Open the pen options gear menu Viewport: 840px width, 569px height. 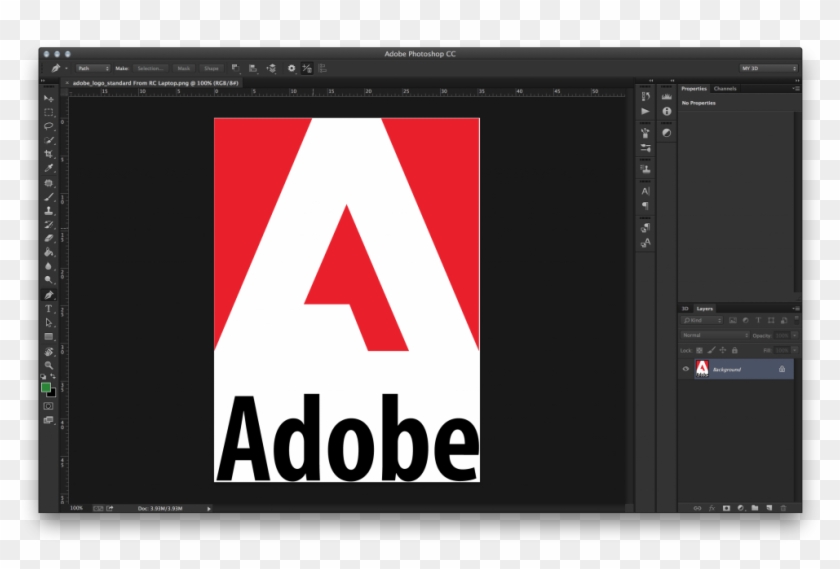(291, 69)
